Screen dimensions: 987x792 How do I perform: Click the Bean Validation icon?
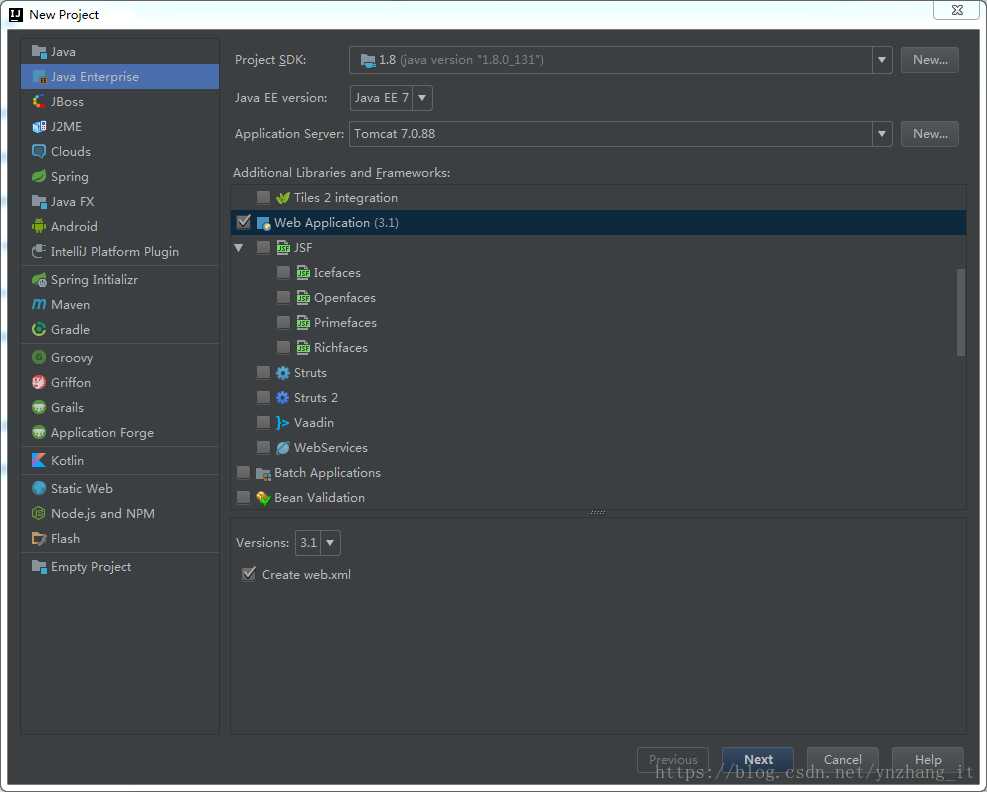tap(263, 498)
